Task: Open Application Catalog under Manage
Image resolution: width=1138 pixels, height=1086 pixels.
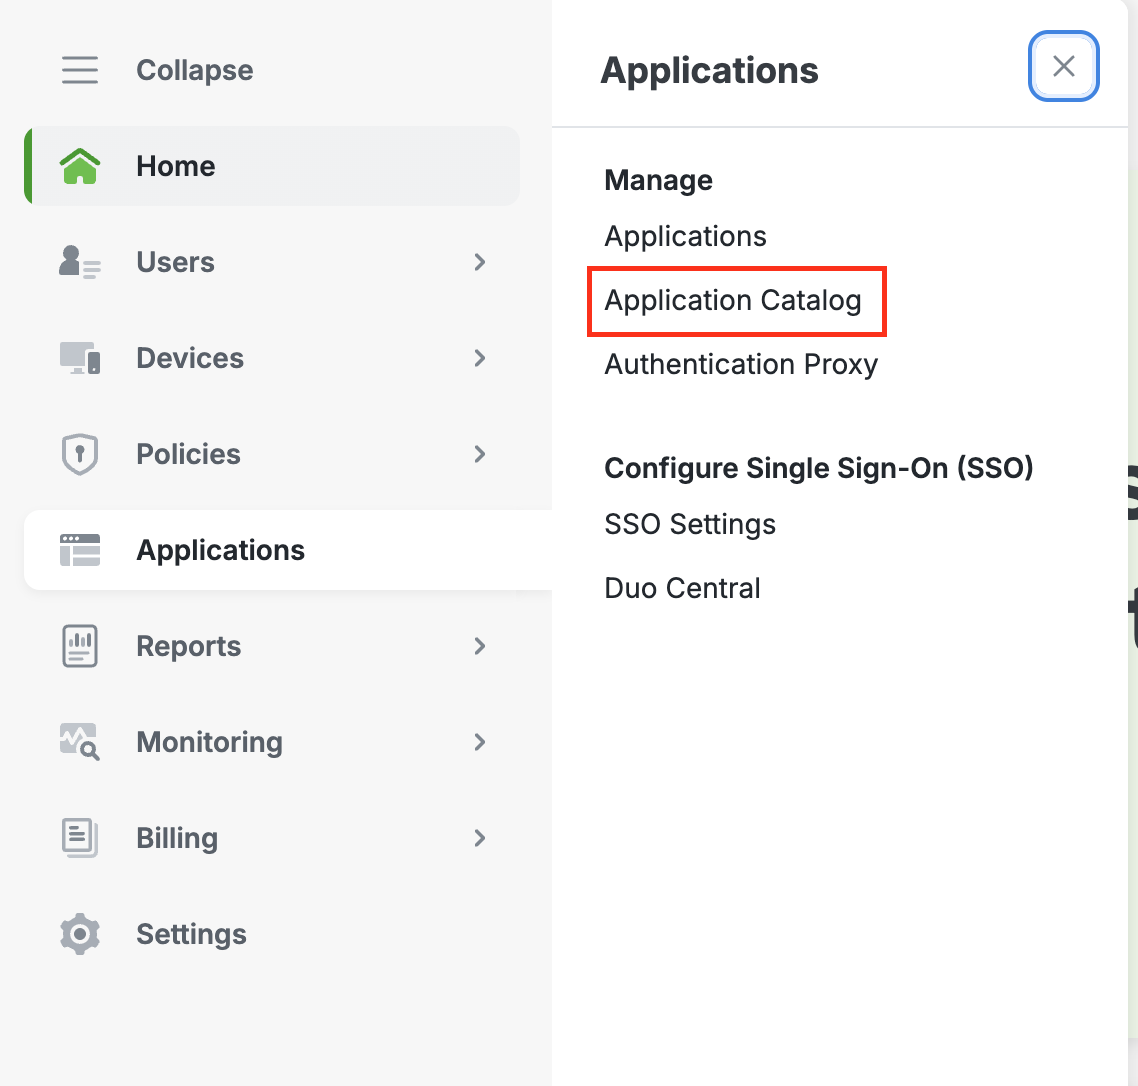Action: coord(733,300)
